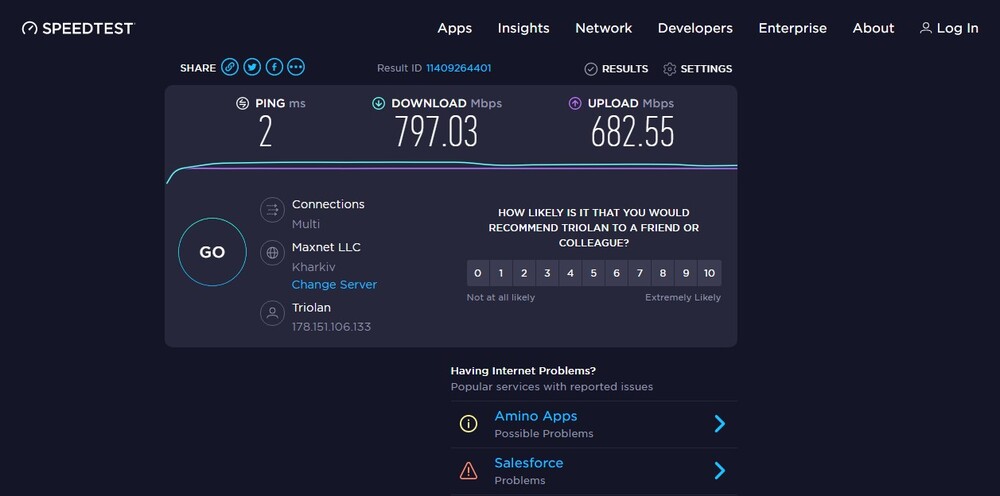Open the Apps menu

point(455,28)
